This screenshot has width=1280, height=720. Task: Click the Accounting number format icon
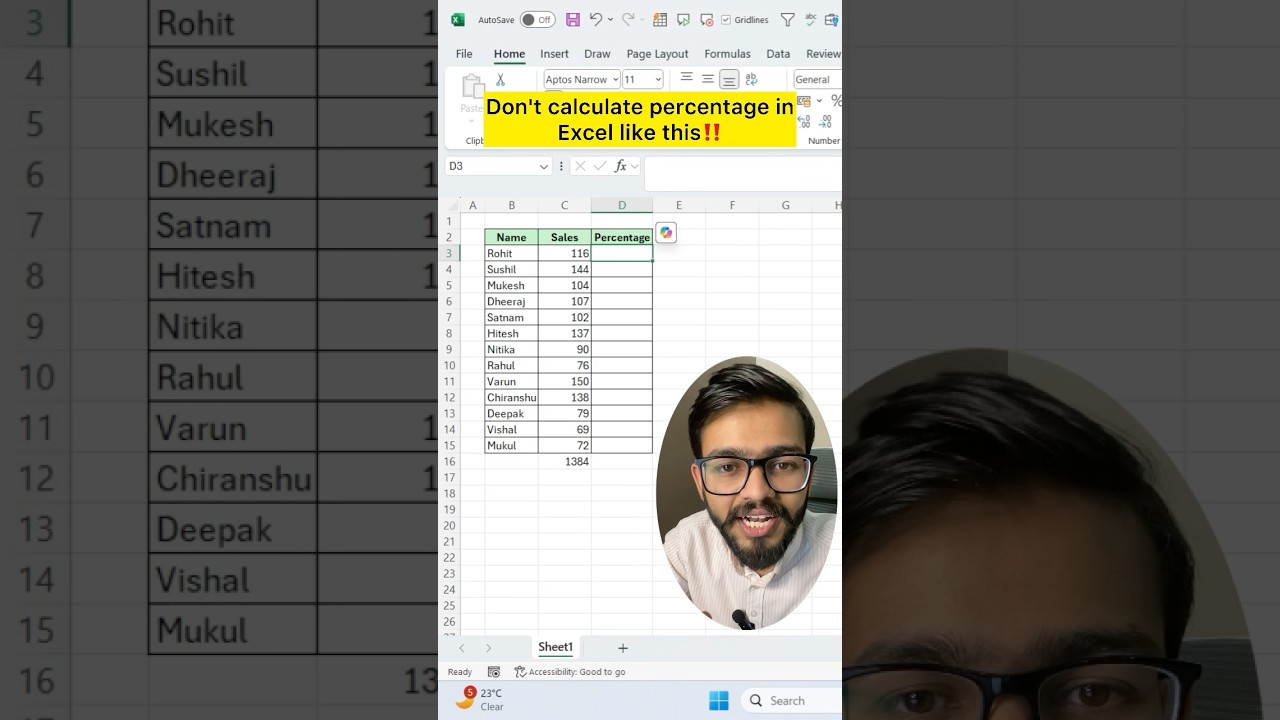pyautogui.click(x=804, y=101)
